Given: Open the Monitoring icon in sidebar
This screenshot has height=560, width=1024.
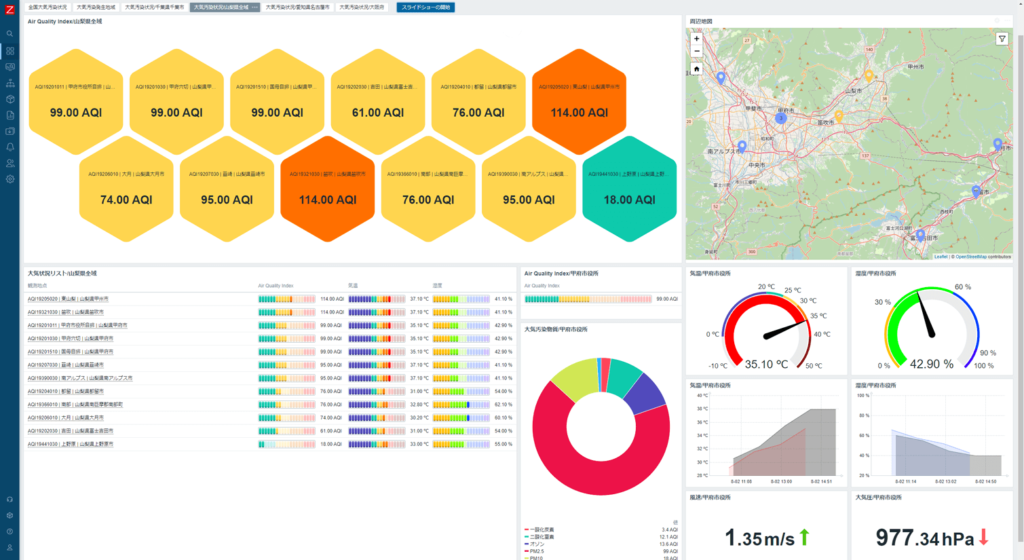Looking at the screenshot, I should click(x=10, y=67).
